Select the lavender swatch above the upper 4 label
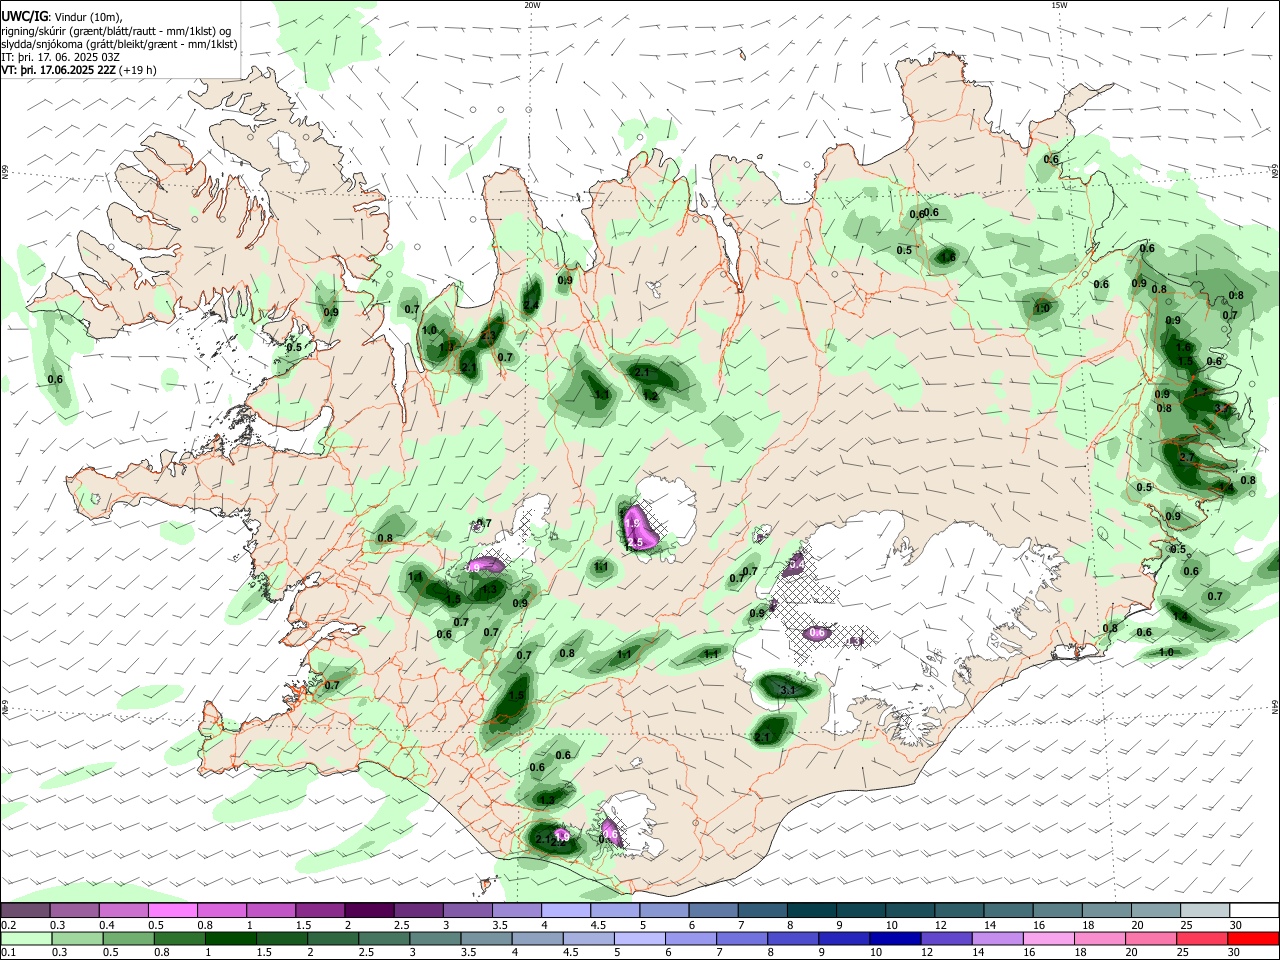This screenshot has width=1280, height=960. coord(566,910)
